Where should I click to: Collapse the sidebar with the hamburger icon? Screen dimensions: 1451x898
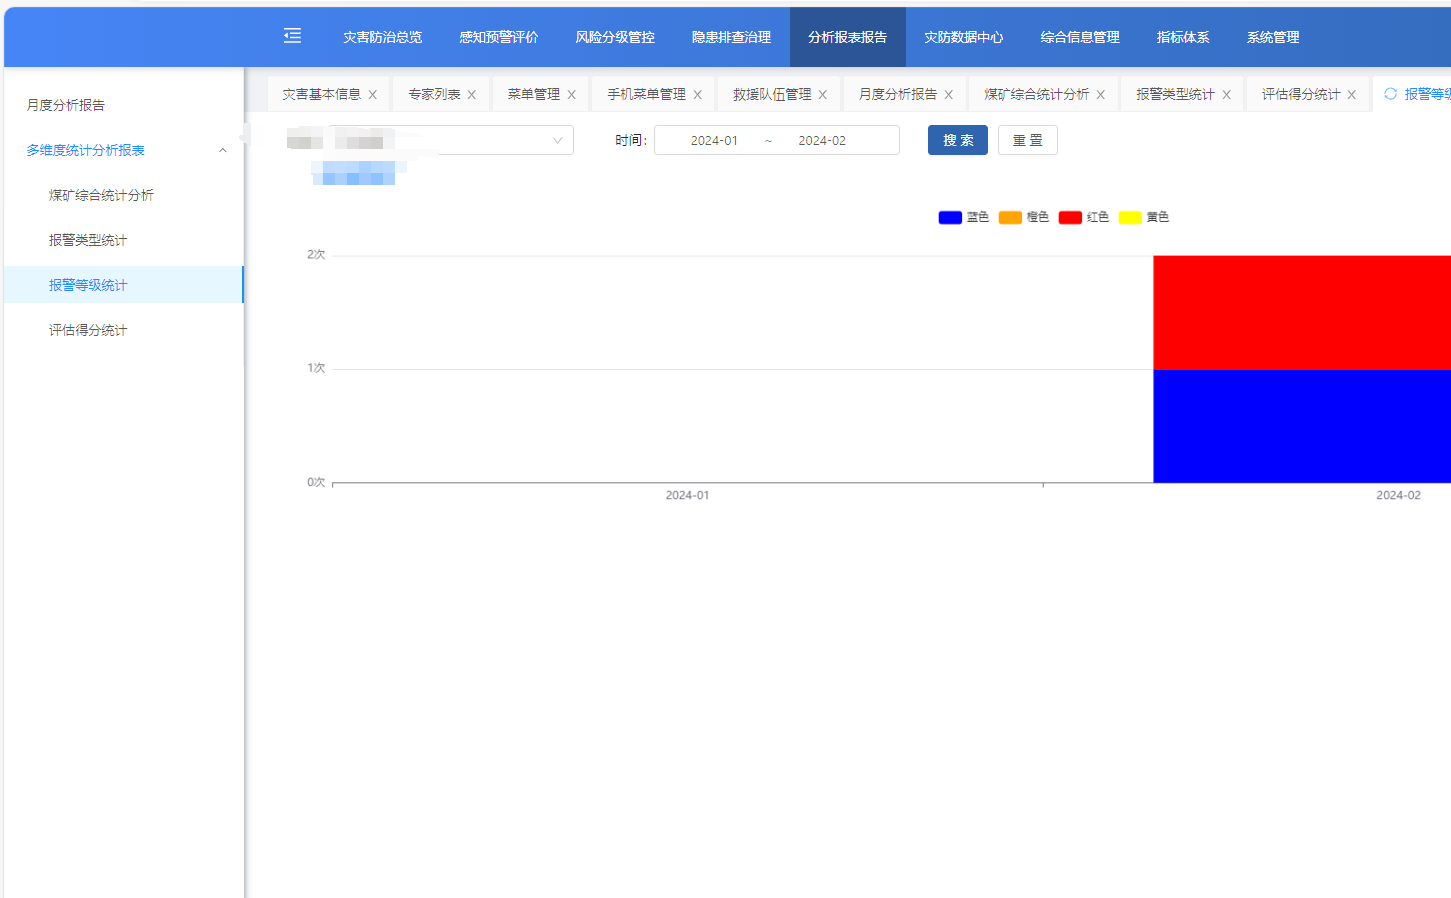(292, 36)
